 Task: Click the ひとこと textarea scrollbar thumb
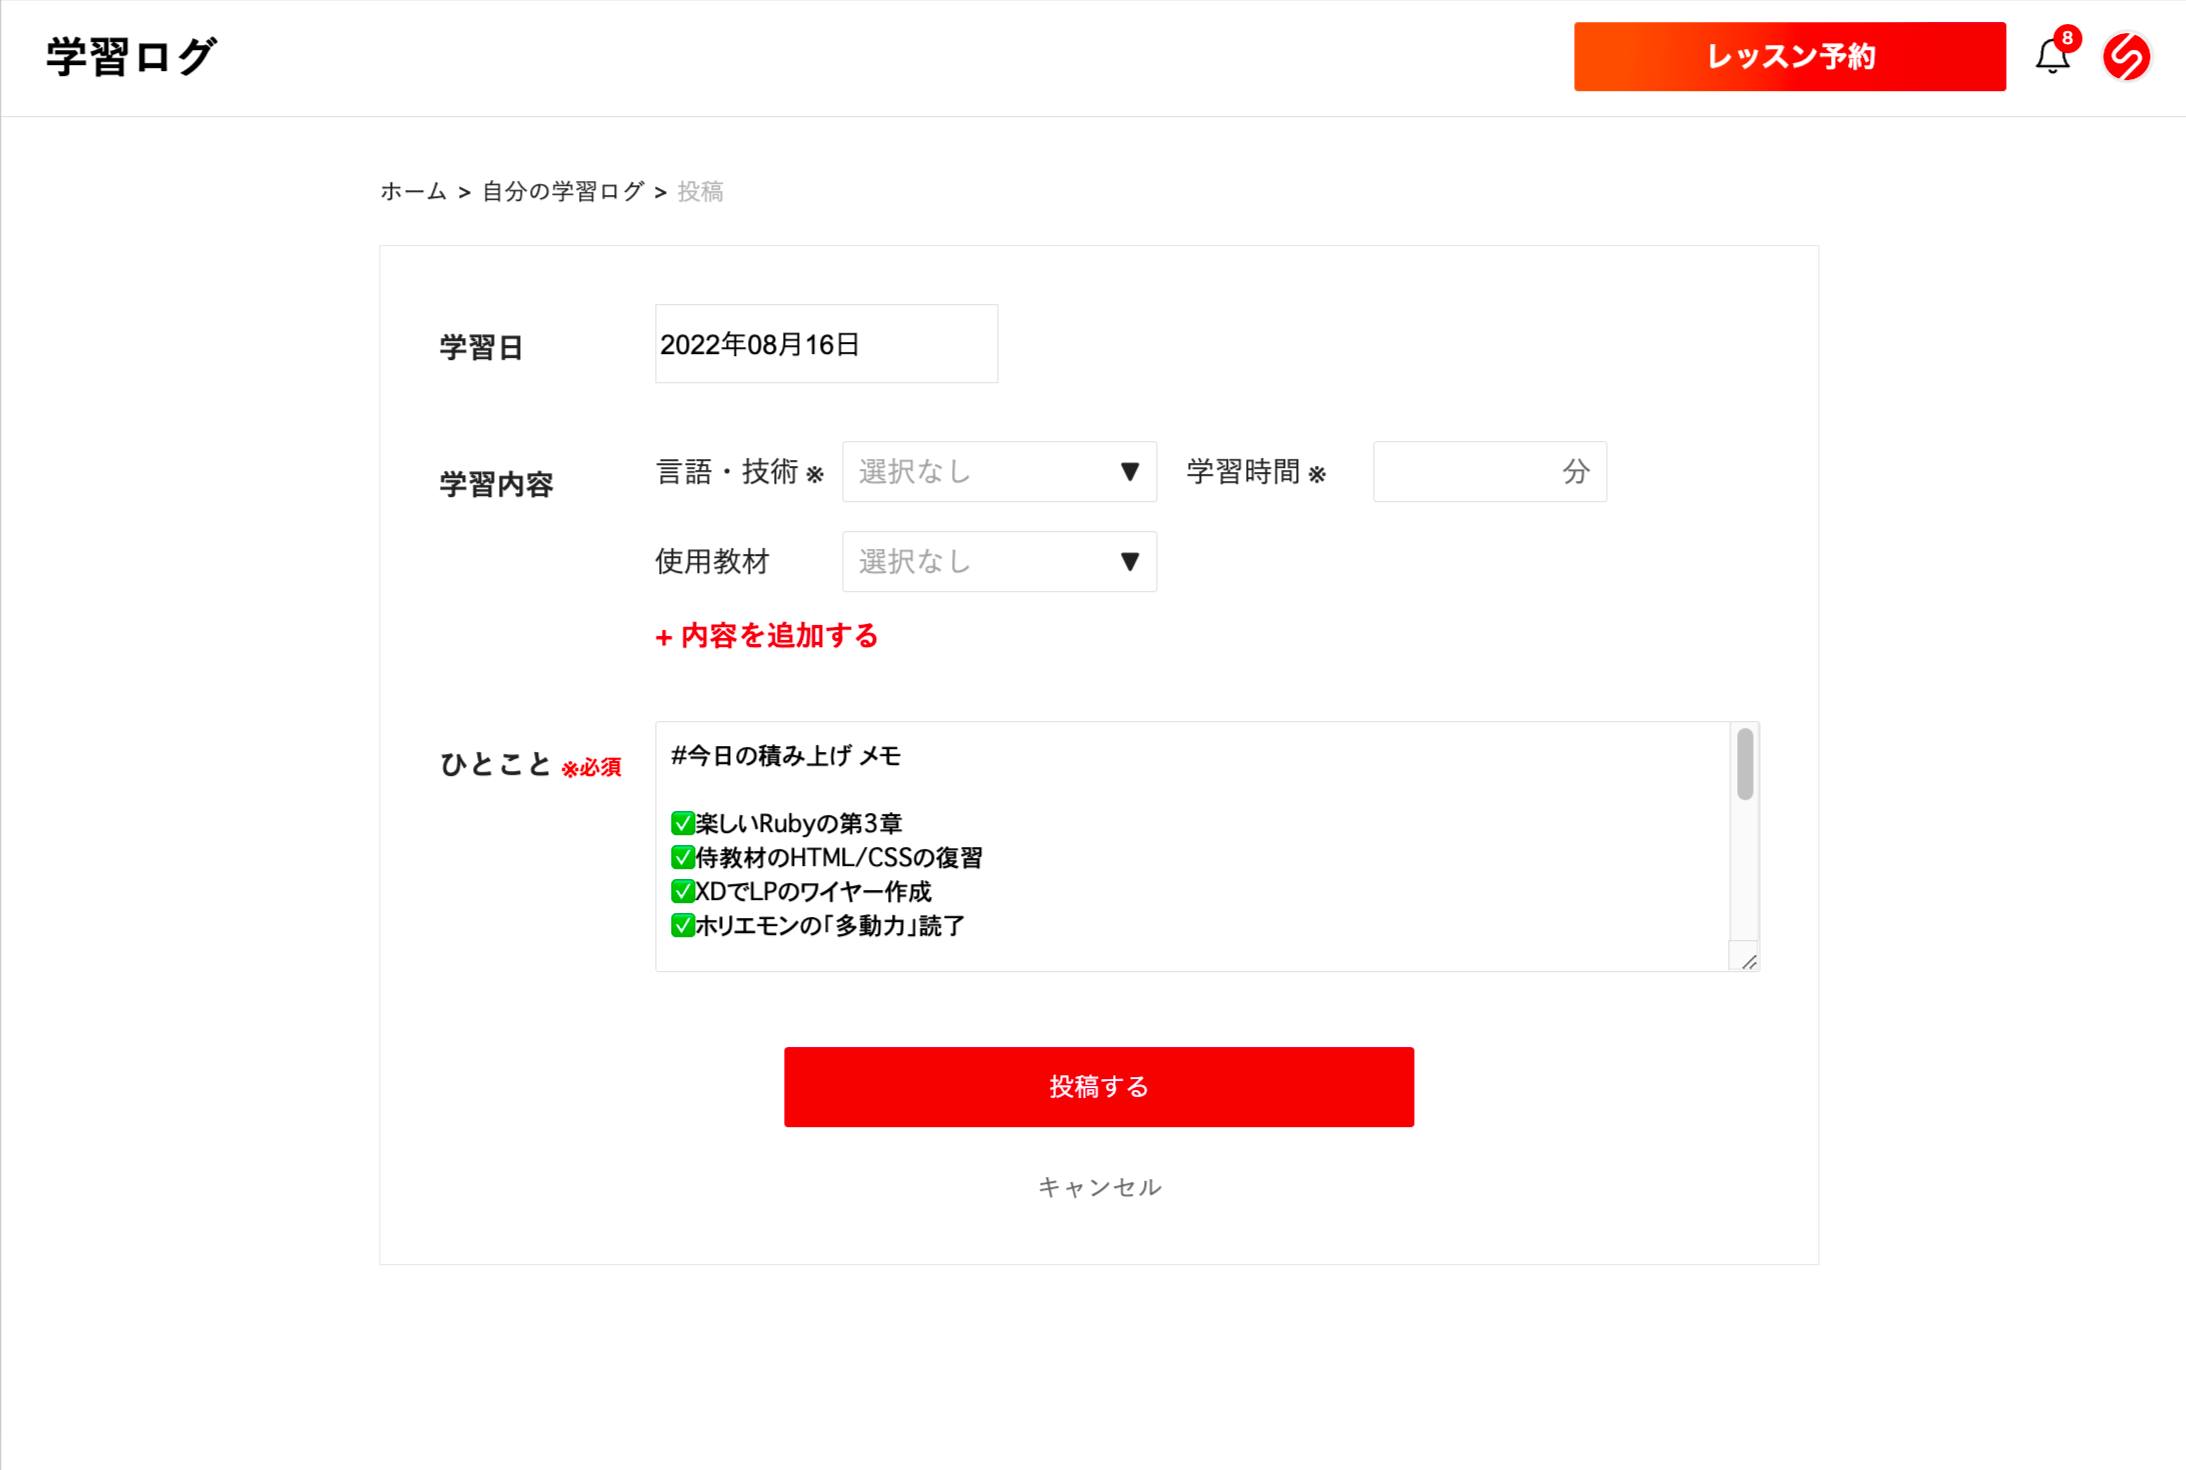click(x=1745, y=765)
